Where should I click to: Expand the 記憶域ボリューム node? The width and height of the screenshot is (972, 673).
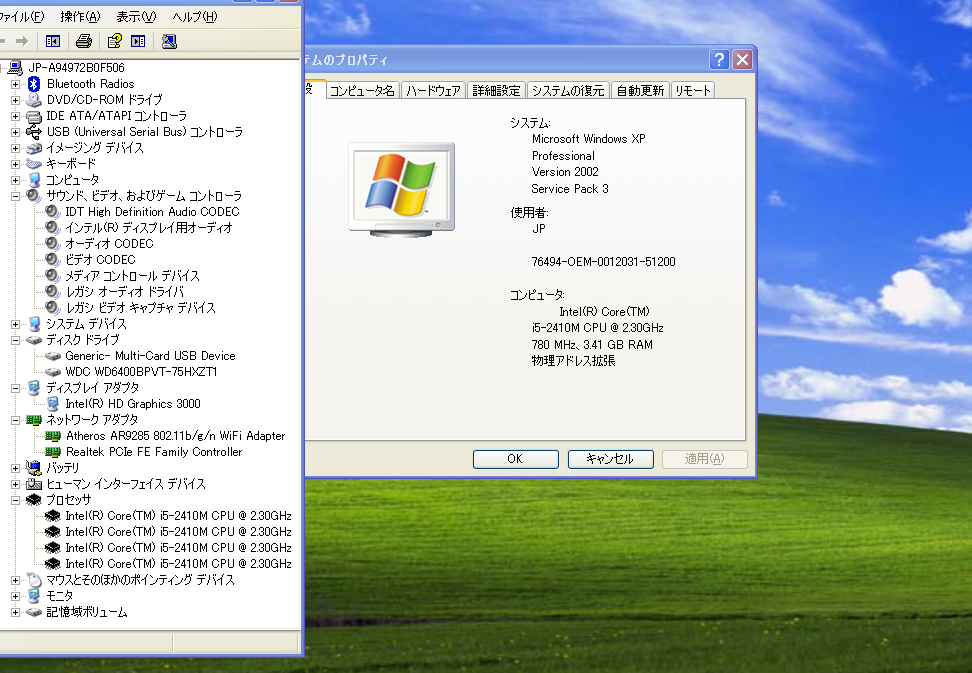(x=15, y=612)
